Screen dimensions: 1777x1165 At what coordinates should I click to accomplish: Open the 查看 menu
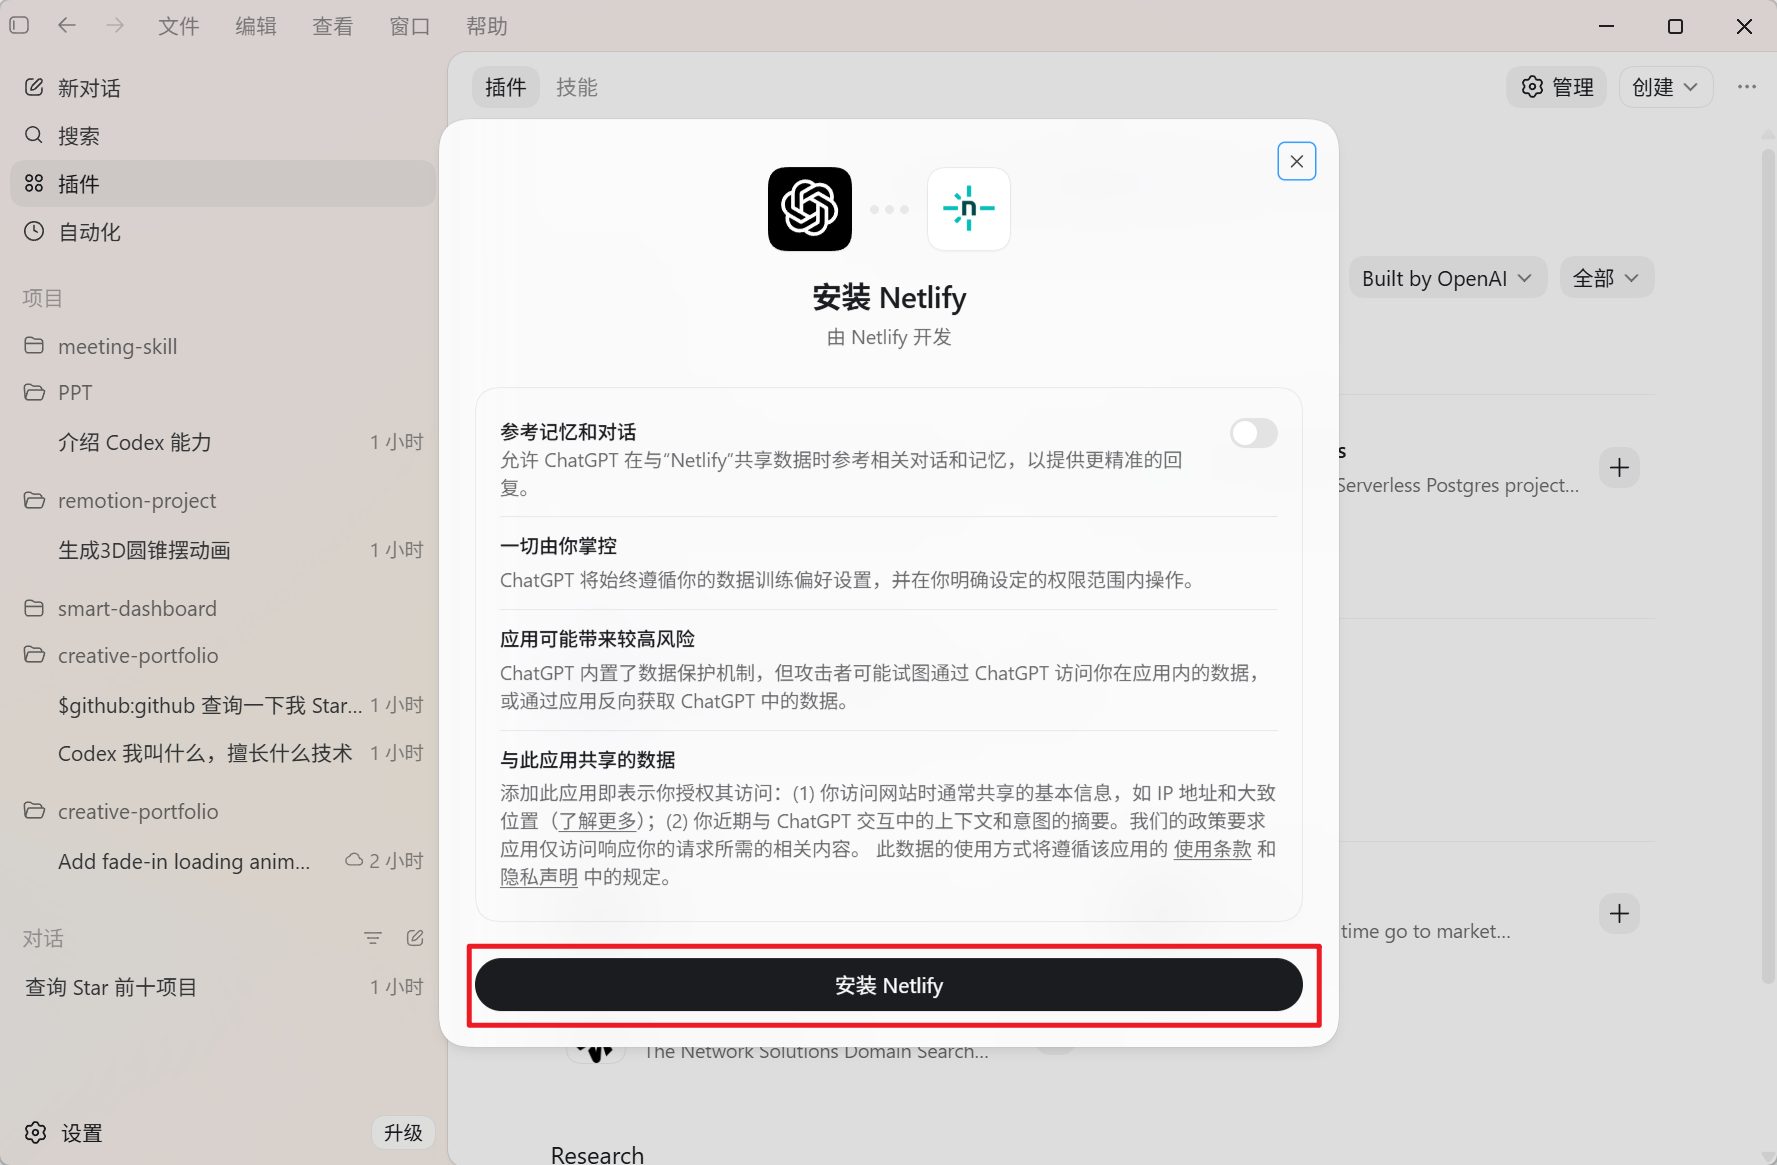(x=333, y=26)
